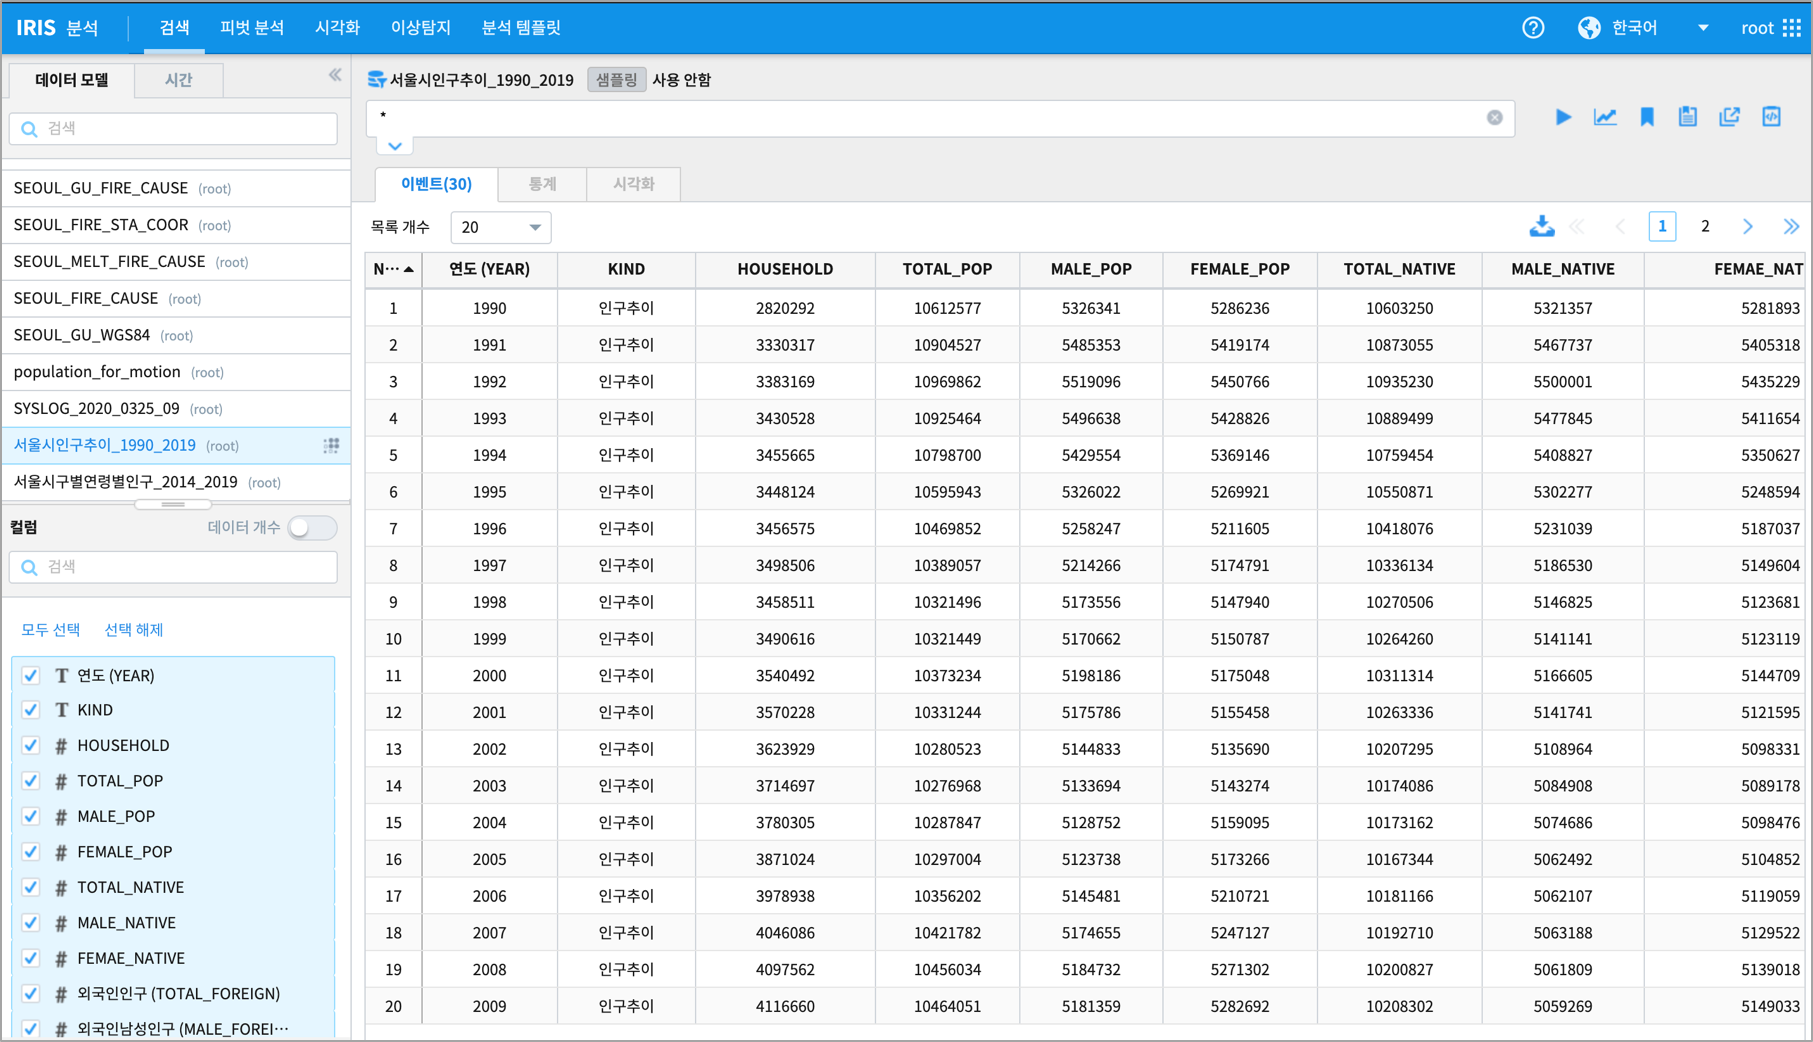
Task: Open the root user menu
Action: tap(1757, 28)
